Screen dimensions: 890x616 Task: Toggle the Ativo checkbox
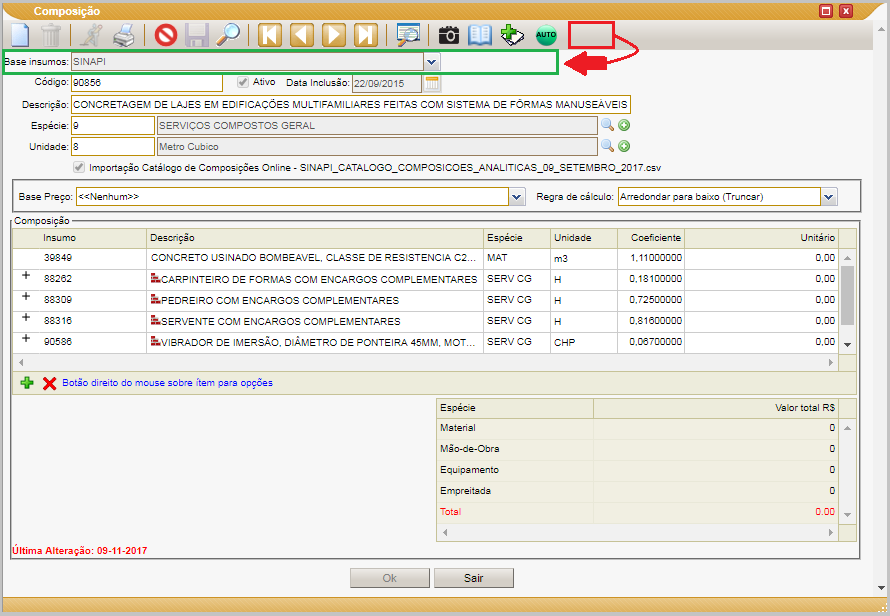pyautogui.click(x=243, y=82)
